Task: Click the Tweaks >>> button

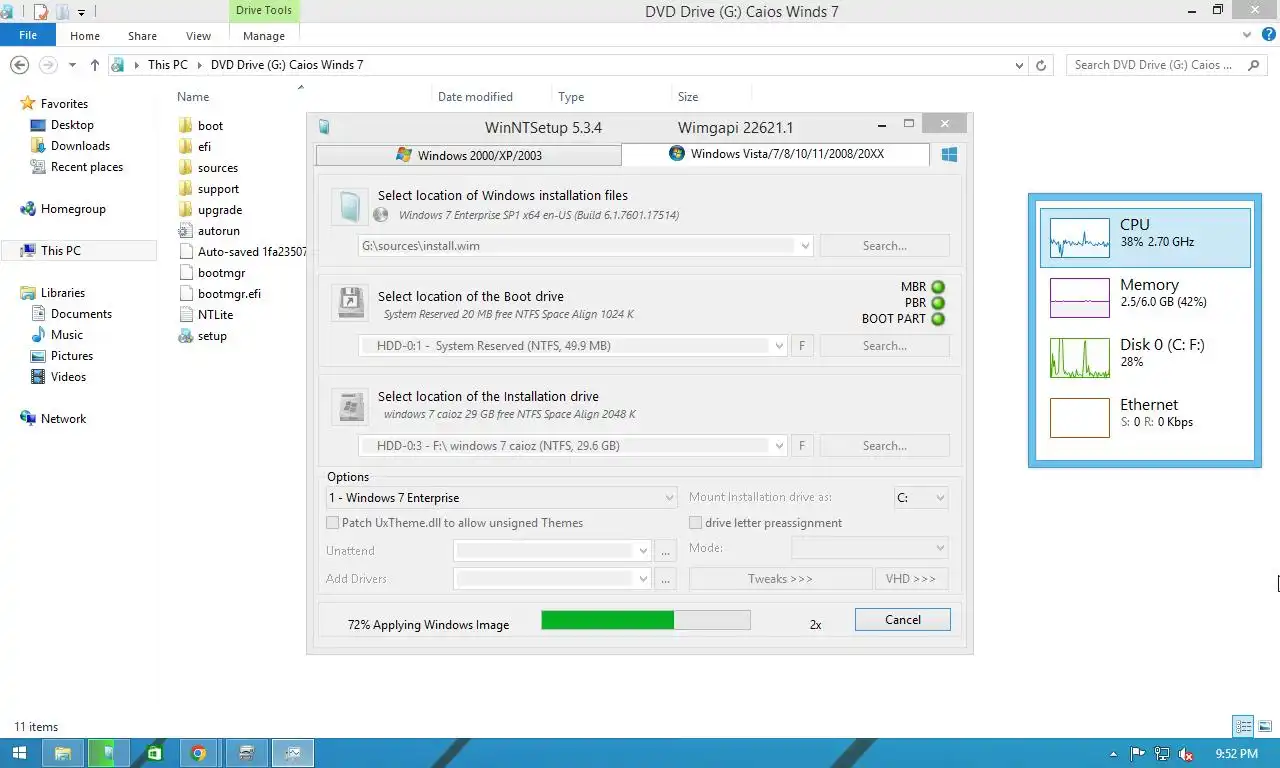Action: [780, 579]
